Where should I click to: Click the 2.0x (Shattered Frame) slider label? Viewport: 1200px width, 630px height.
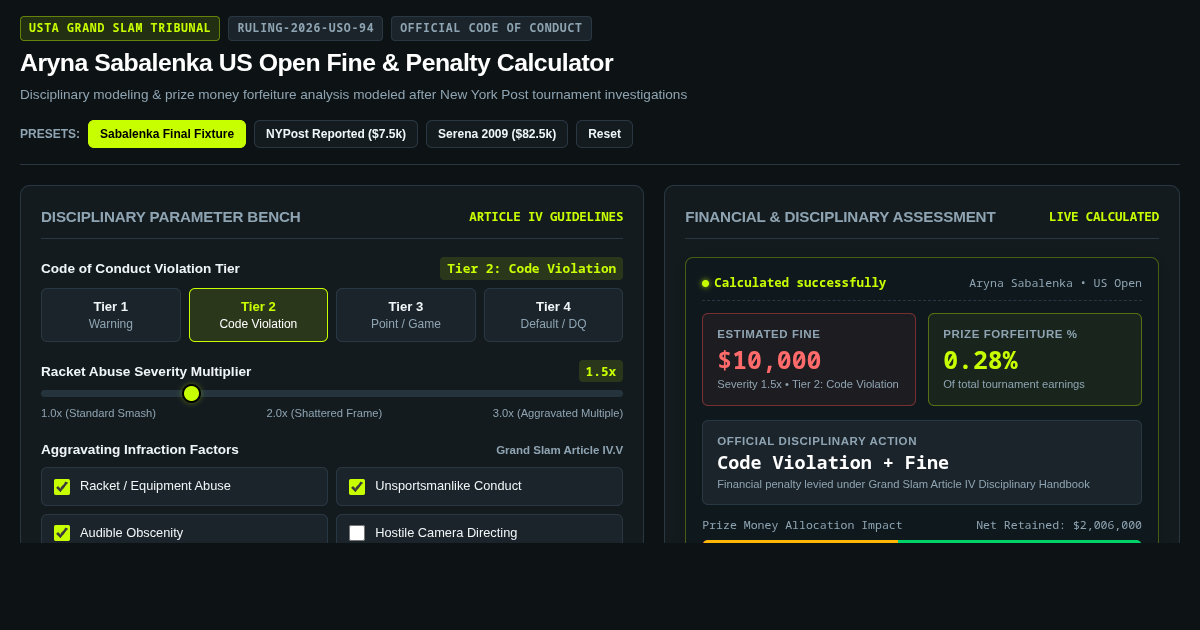tap(324, 413)
